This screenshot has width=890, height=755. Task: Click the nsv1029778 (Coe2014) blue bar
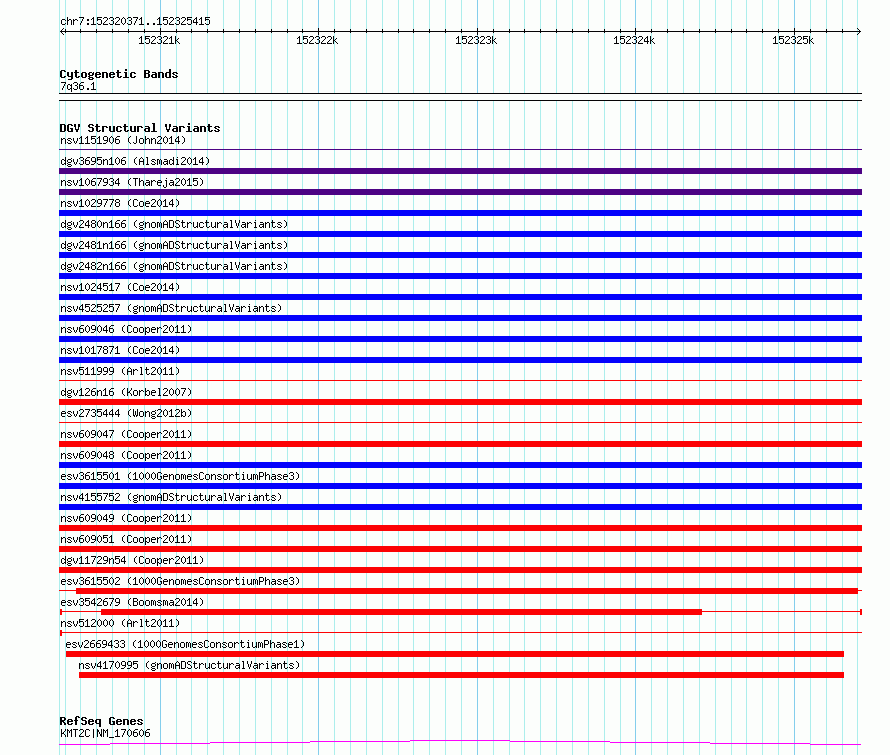[460, 213]
